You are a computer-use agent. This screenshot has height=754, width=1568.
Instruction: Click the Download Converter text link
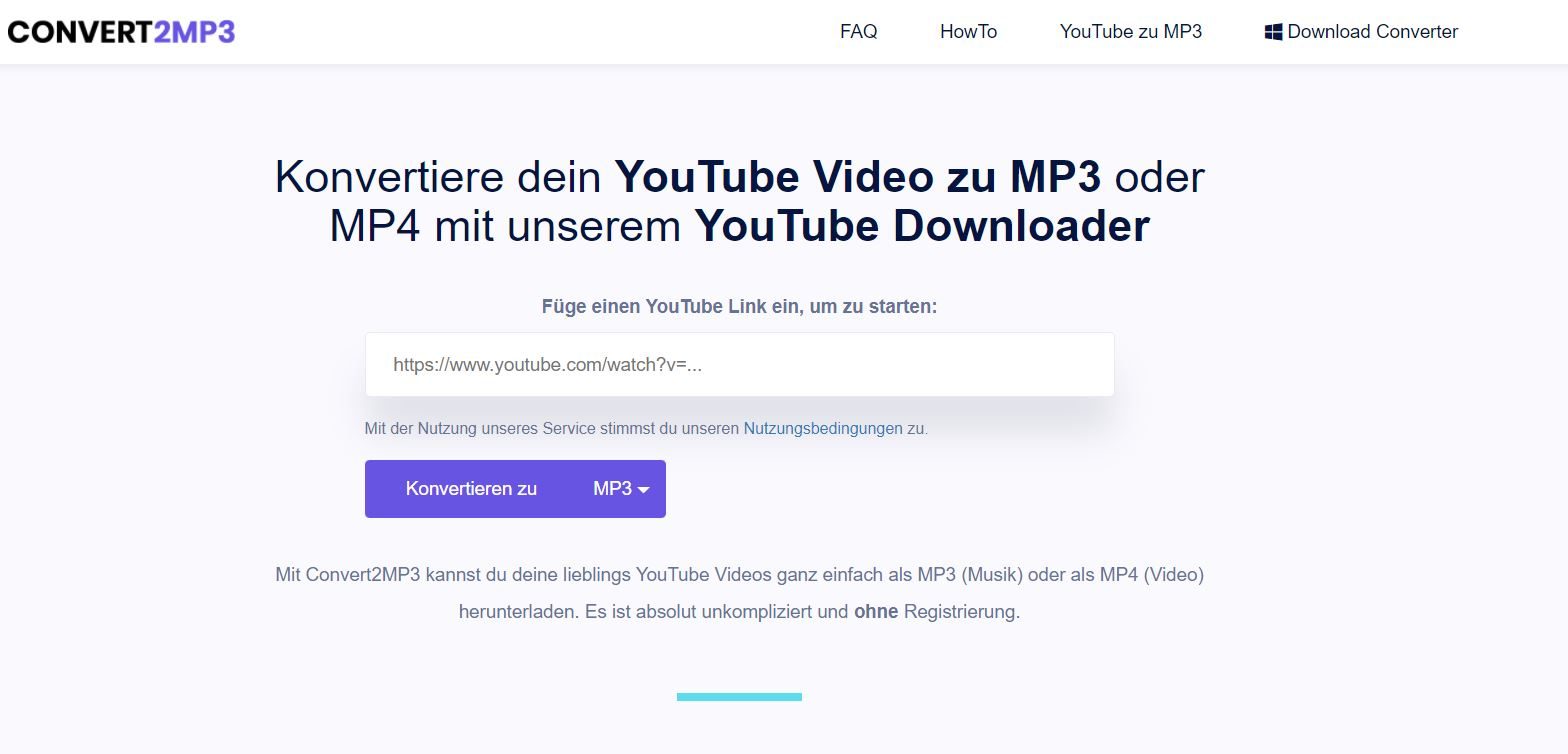pyautogui.click(x=1372, y=32)
